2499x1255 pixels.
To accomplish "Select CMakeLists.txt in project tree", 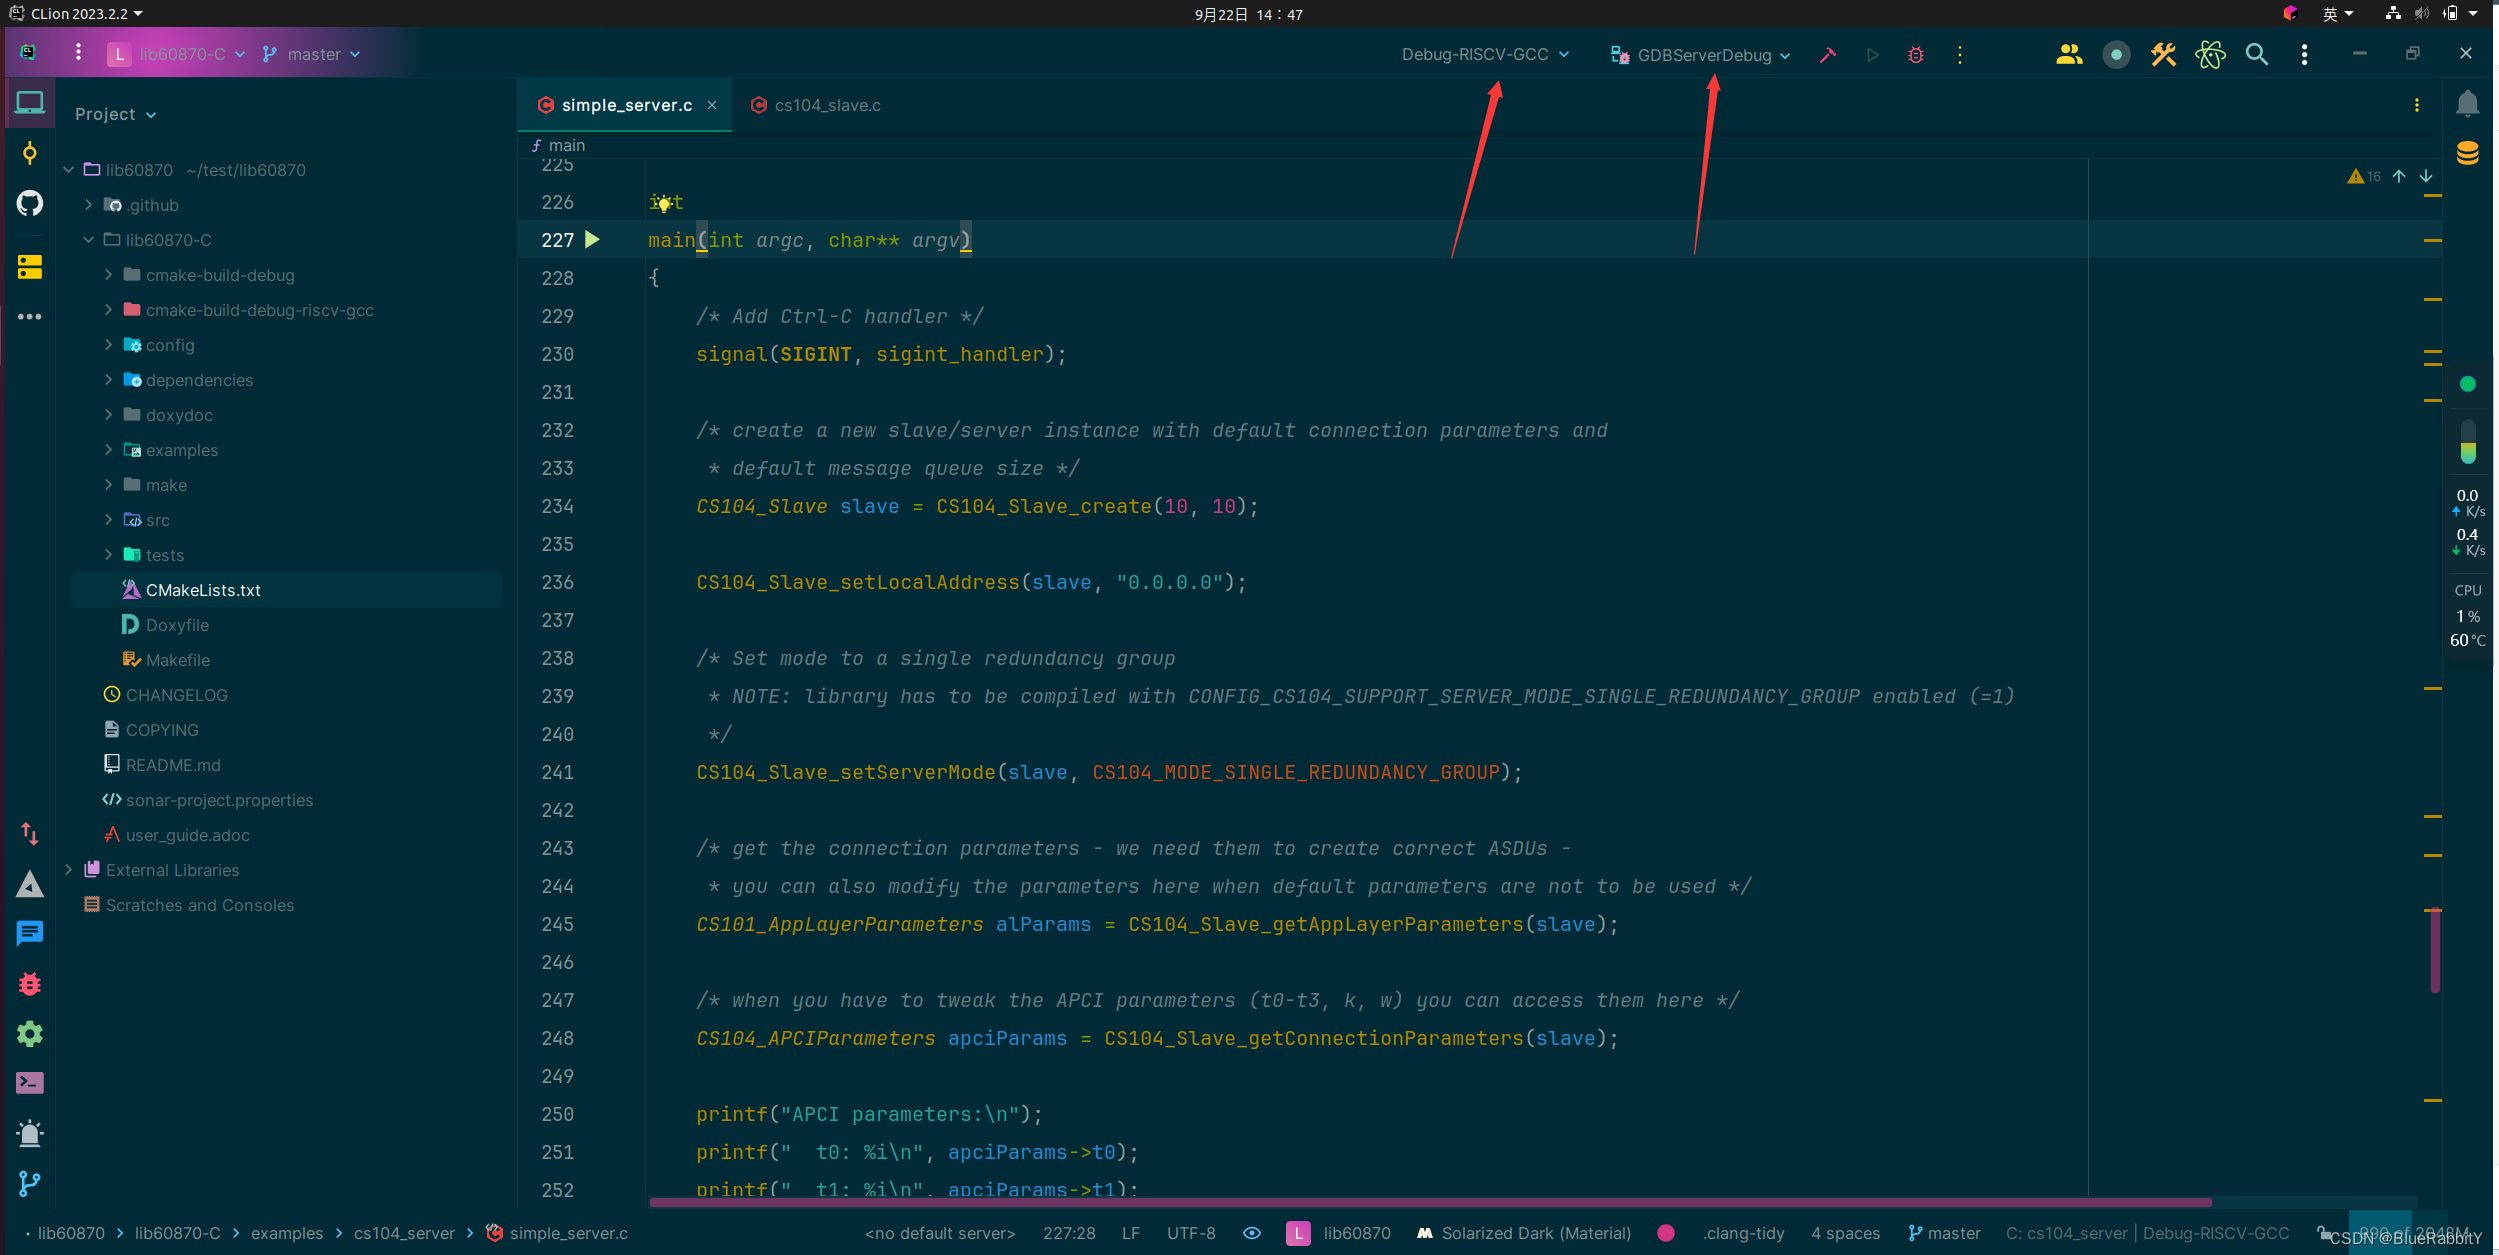I will pos(286,590).
